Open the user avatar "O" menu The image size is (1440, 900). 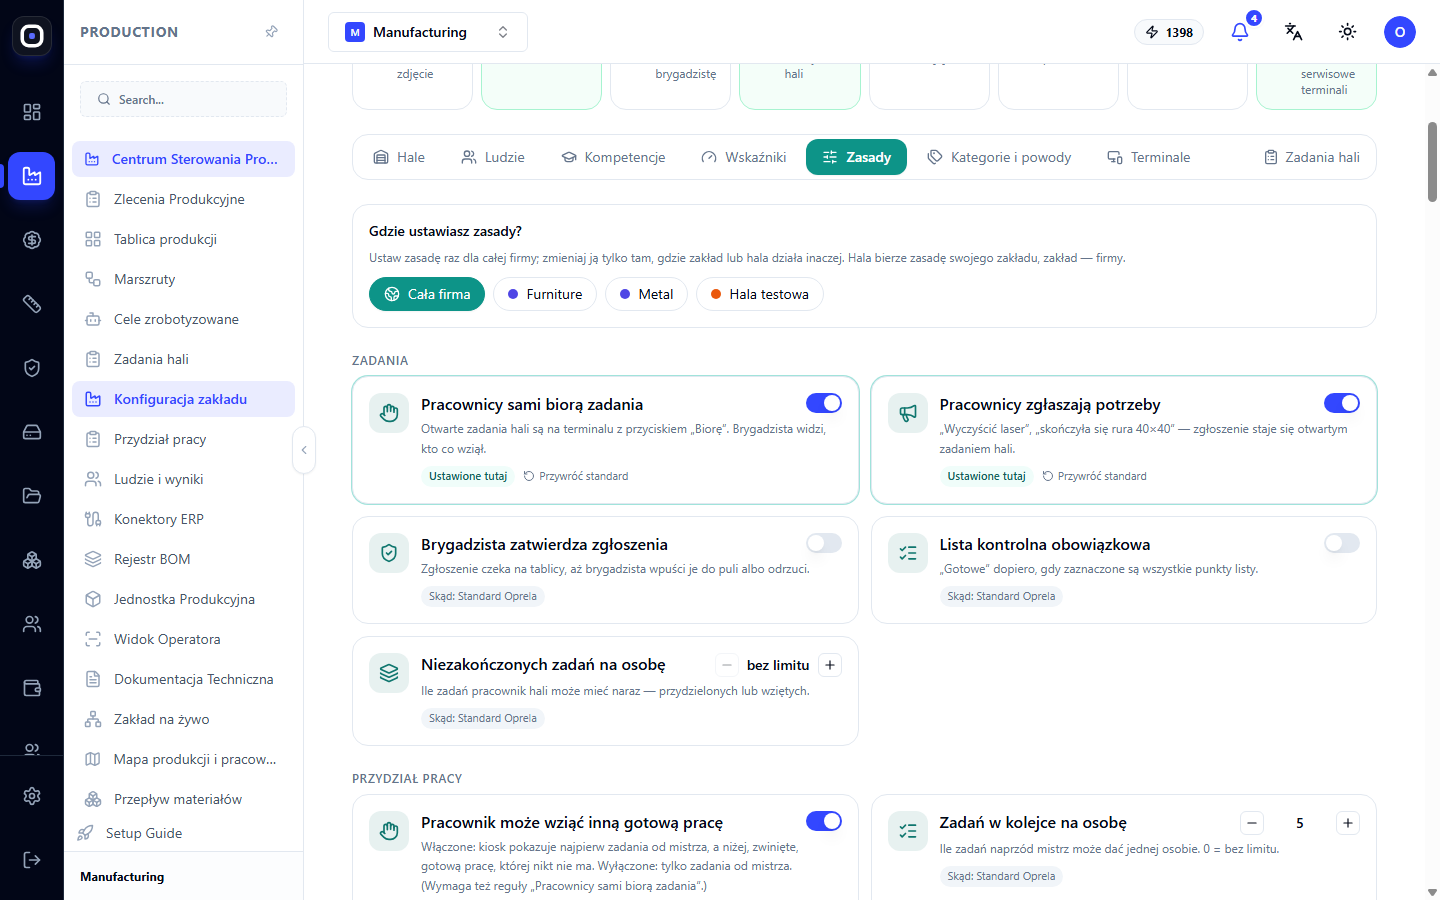tap(1400, 32)
